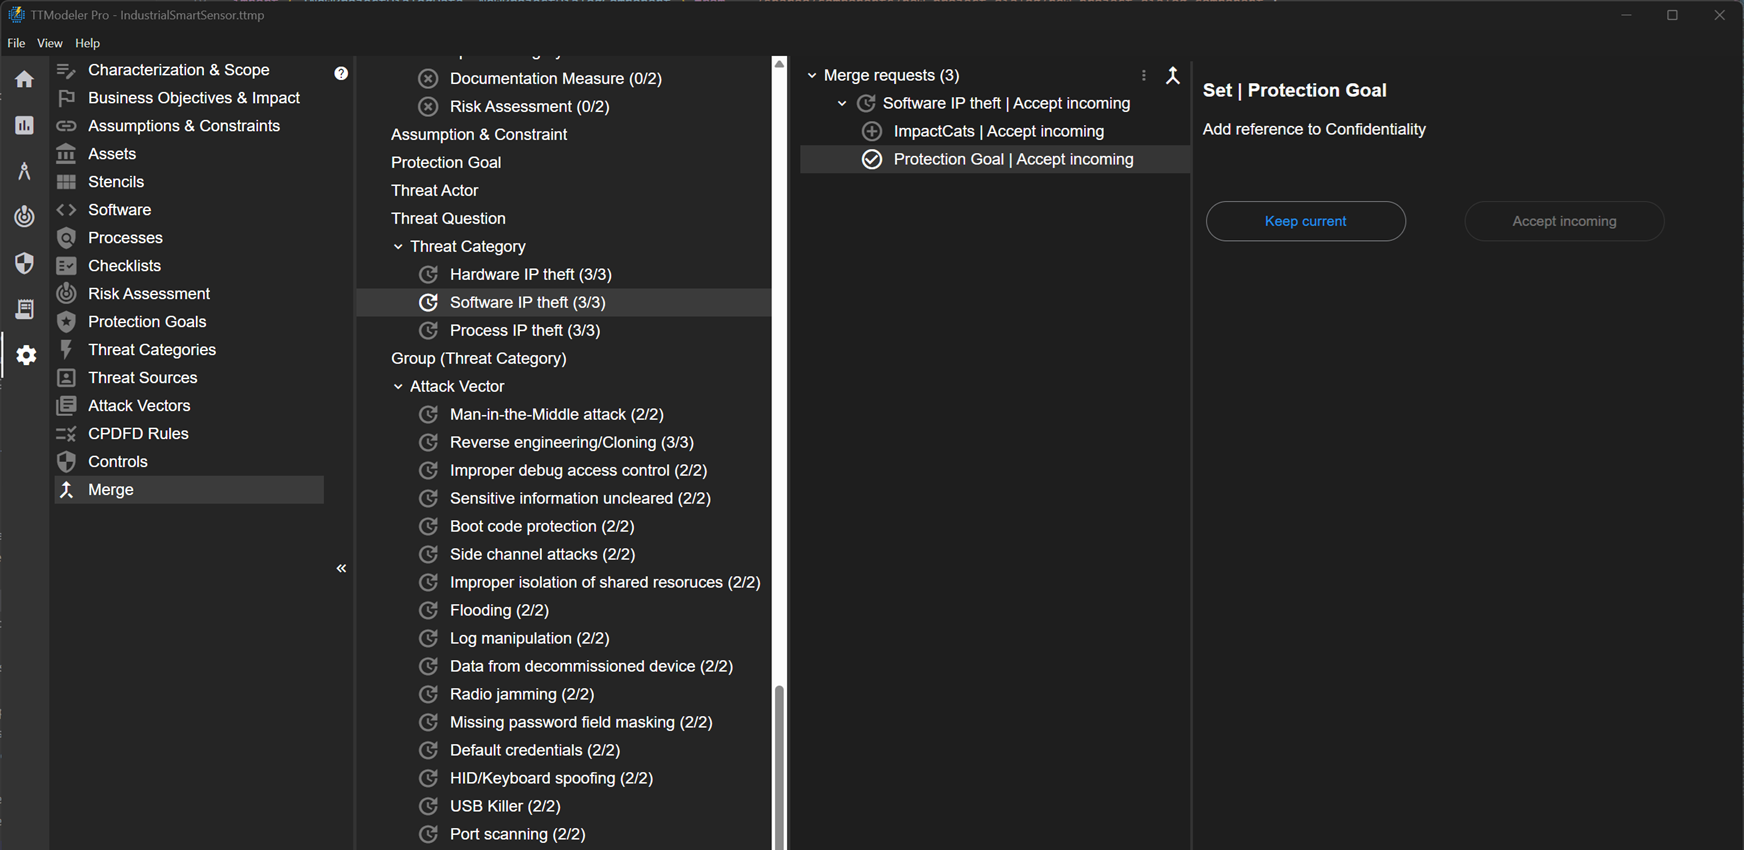The width and height of the screenshot is (1744, 850).
Task: Click the Accept incoming button
Action: pos(1564,221)
